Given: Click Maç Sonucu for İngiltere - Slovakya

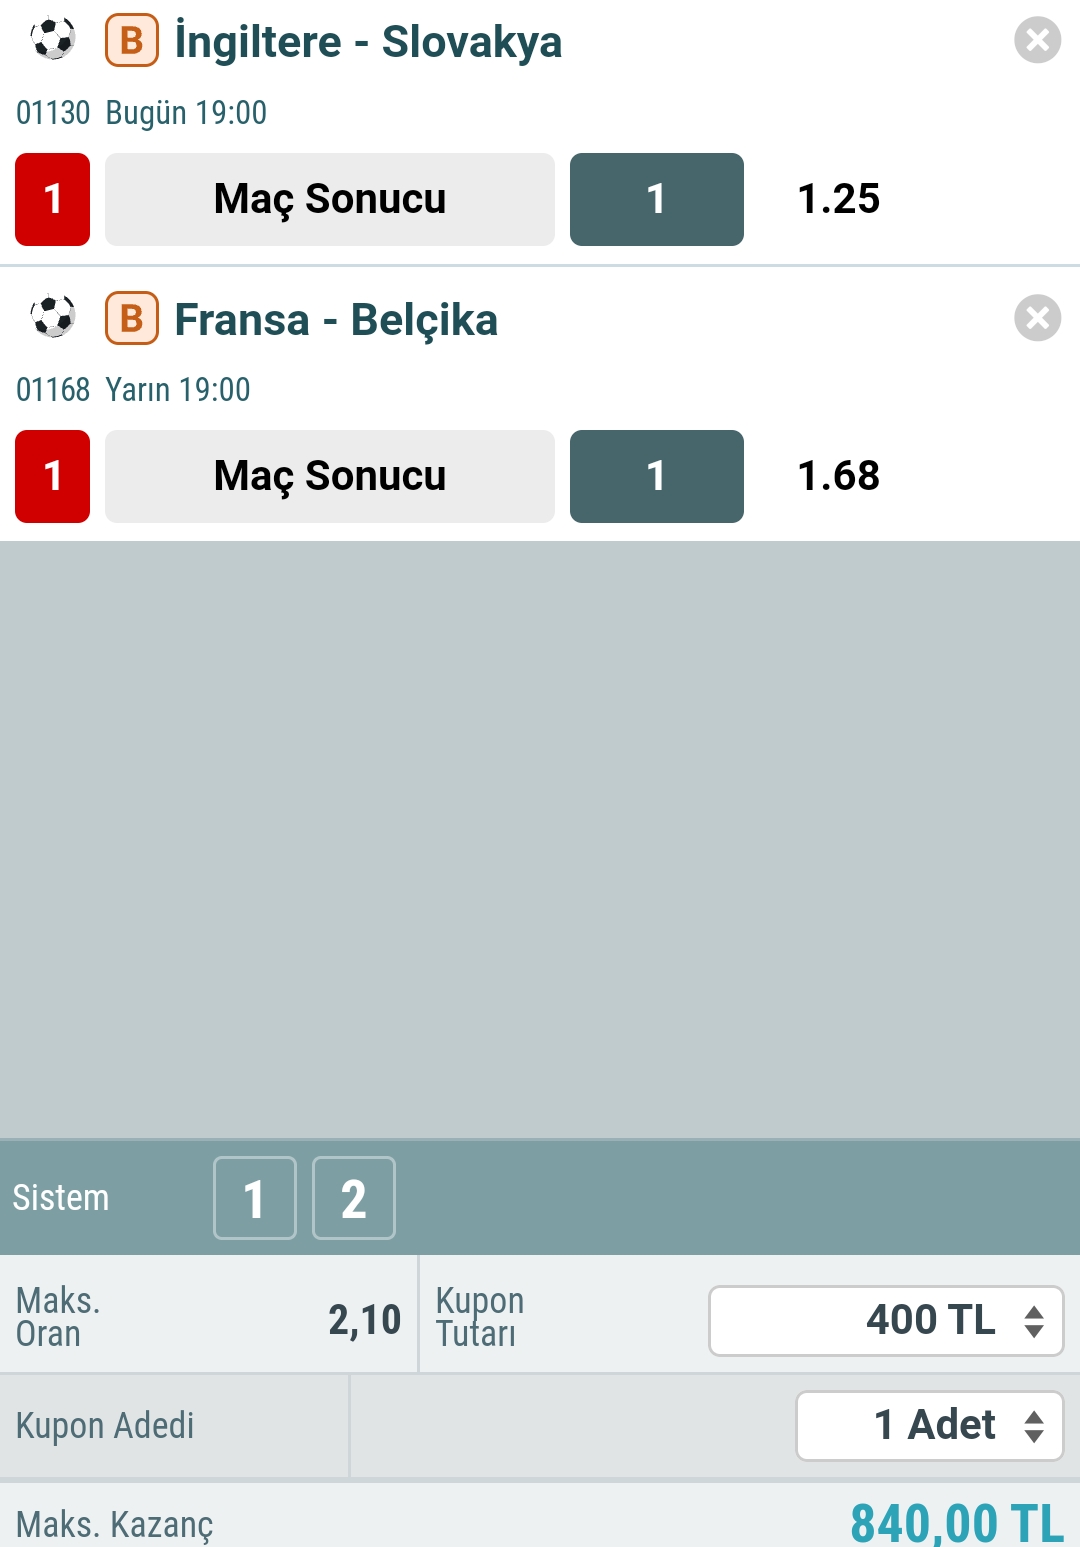Looking at the screenshot, I should [330, 199].
